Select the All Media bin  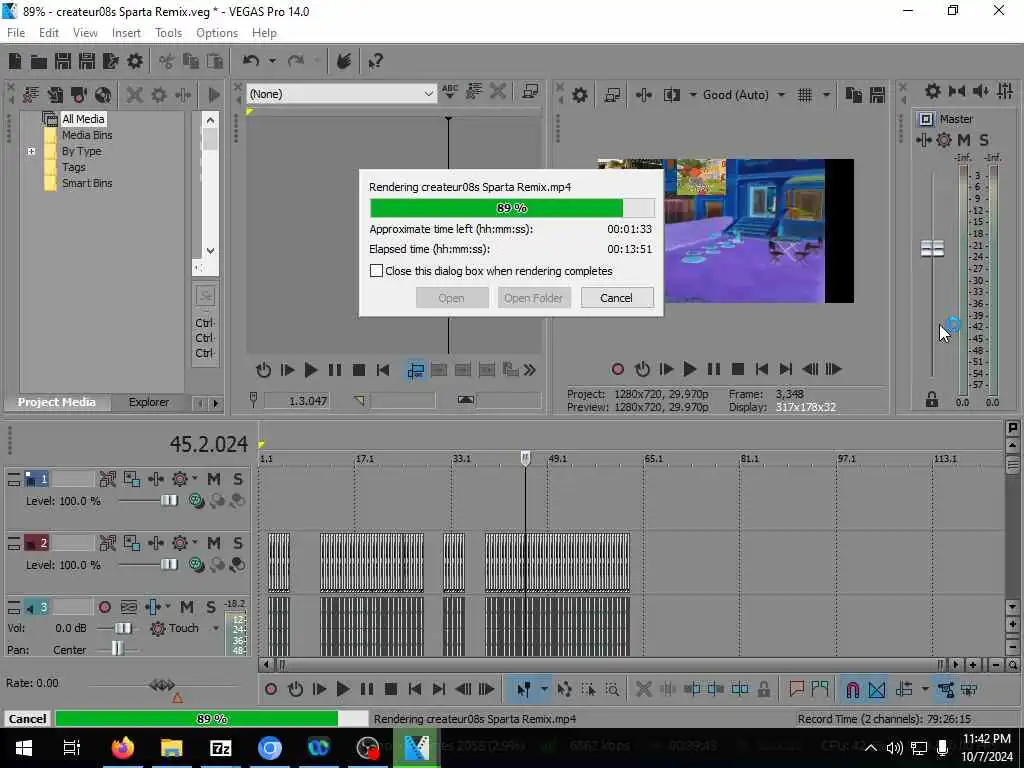click(x=83, y=119)
